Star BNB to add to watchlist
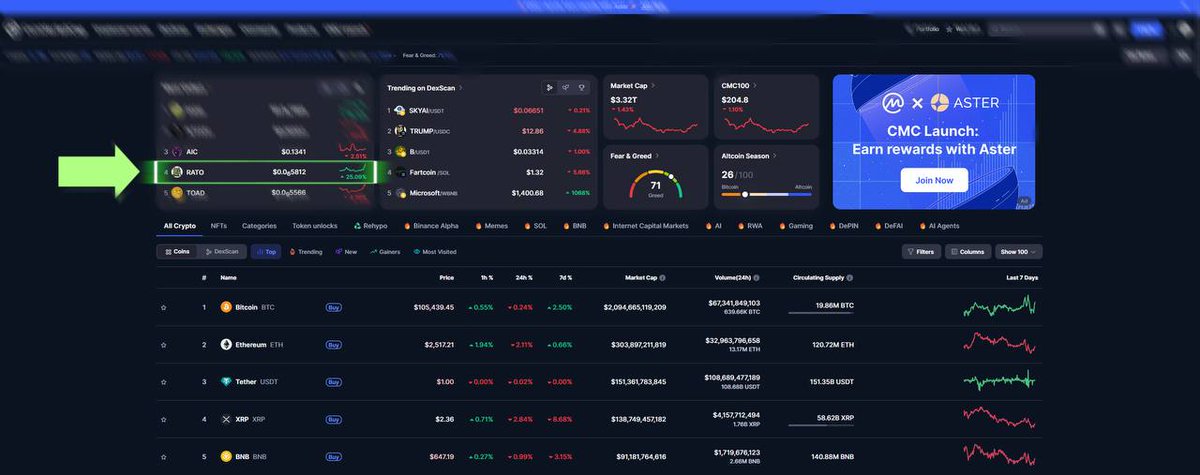This screenshot has width=1200, height=475. point(164,457)
